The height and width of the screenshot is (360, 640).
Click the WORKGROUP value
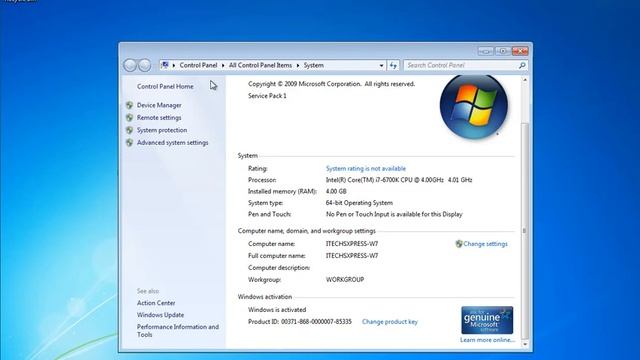click(x=345, y=280)
